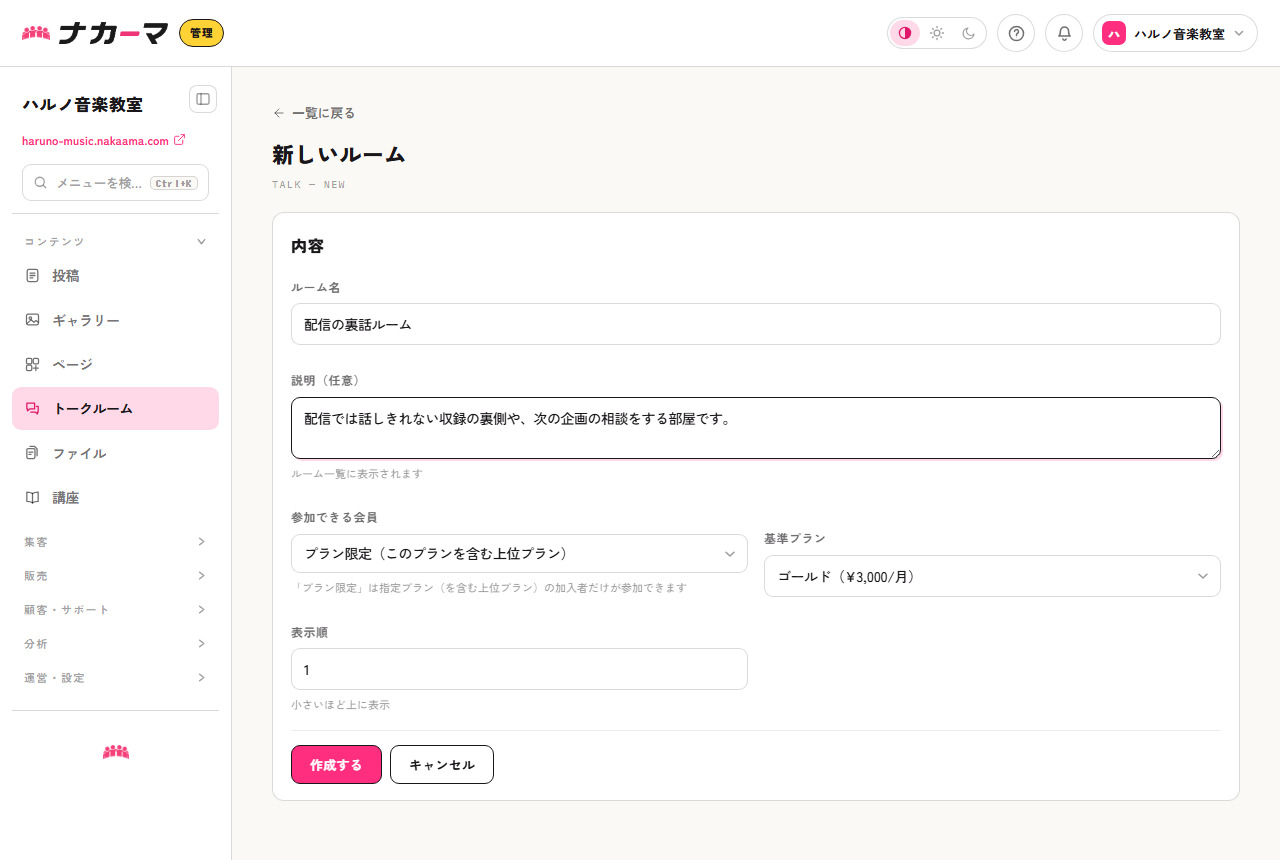Open 参加できる会員 dropdown
Screen dimensions: 1280x860
(x=519, y=553)
